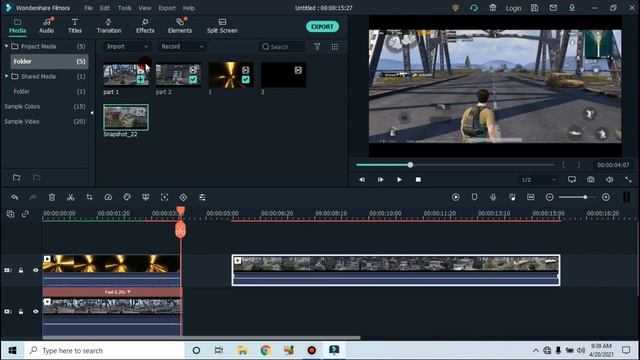Select the scissors split tool

71,198
